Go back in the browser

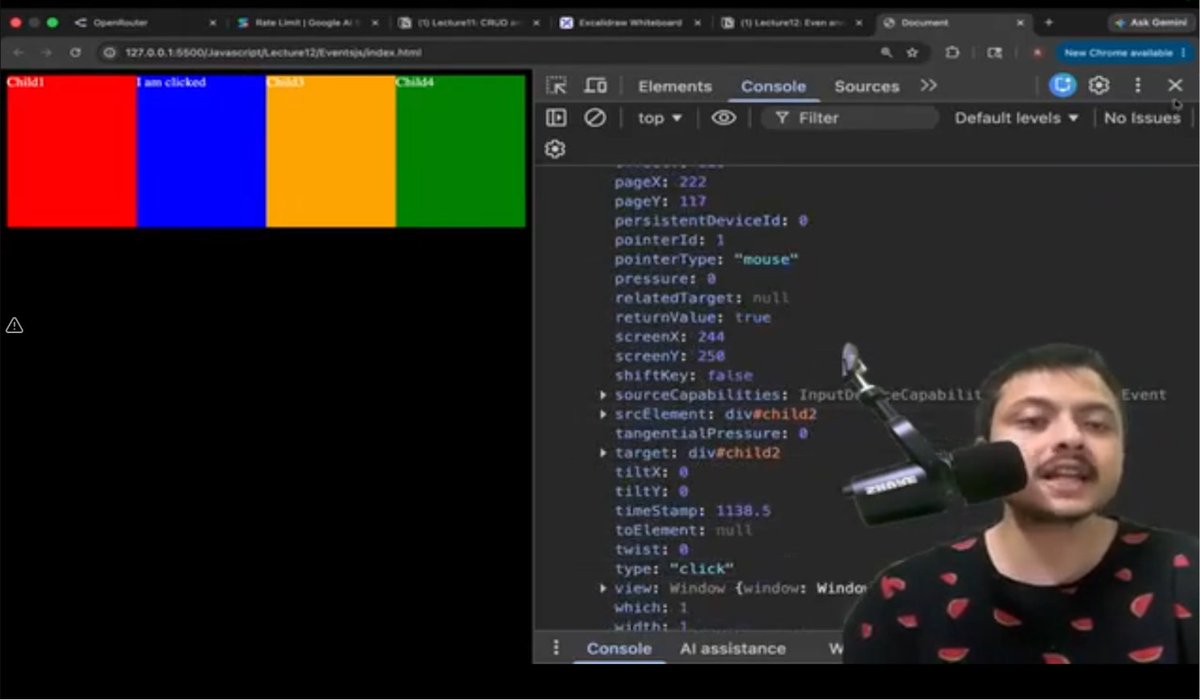19,52
